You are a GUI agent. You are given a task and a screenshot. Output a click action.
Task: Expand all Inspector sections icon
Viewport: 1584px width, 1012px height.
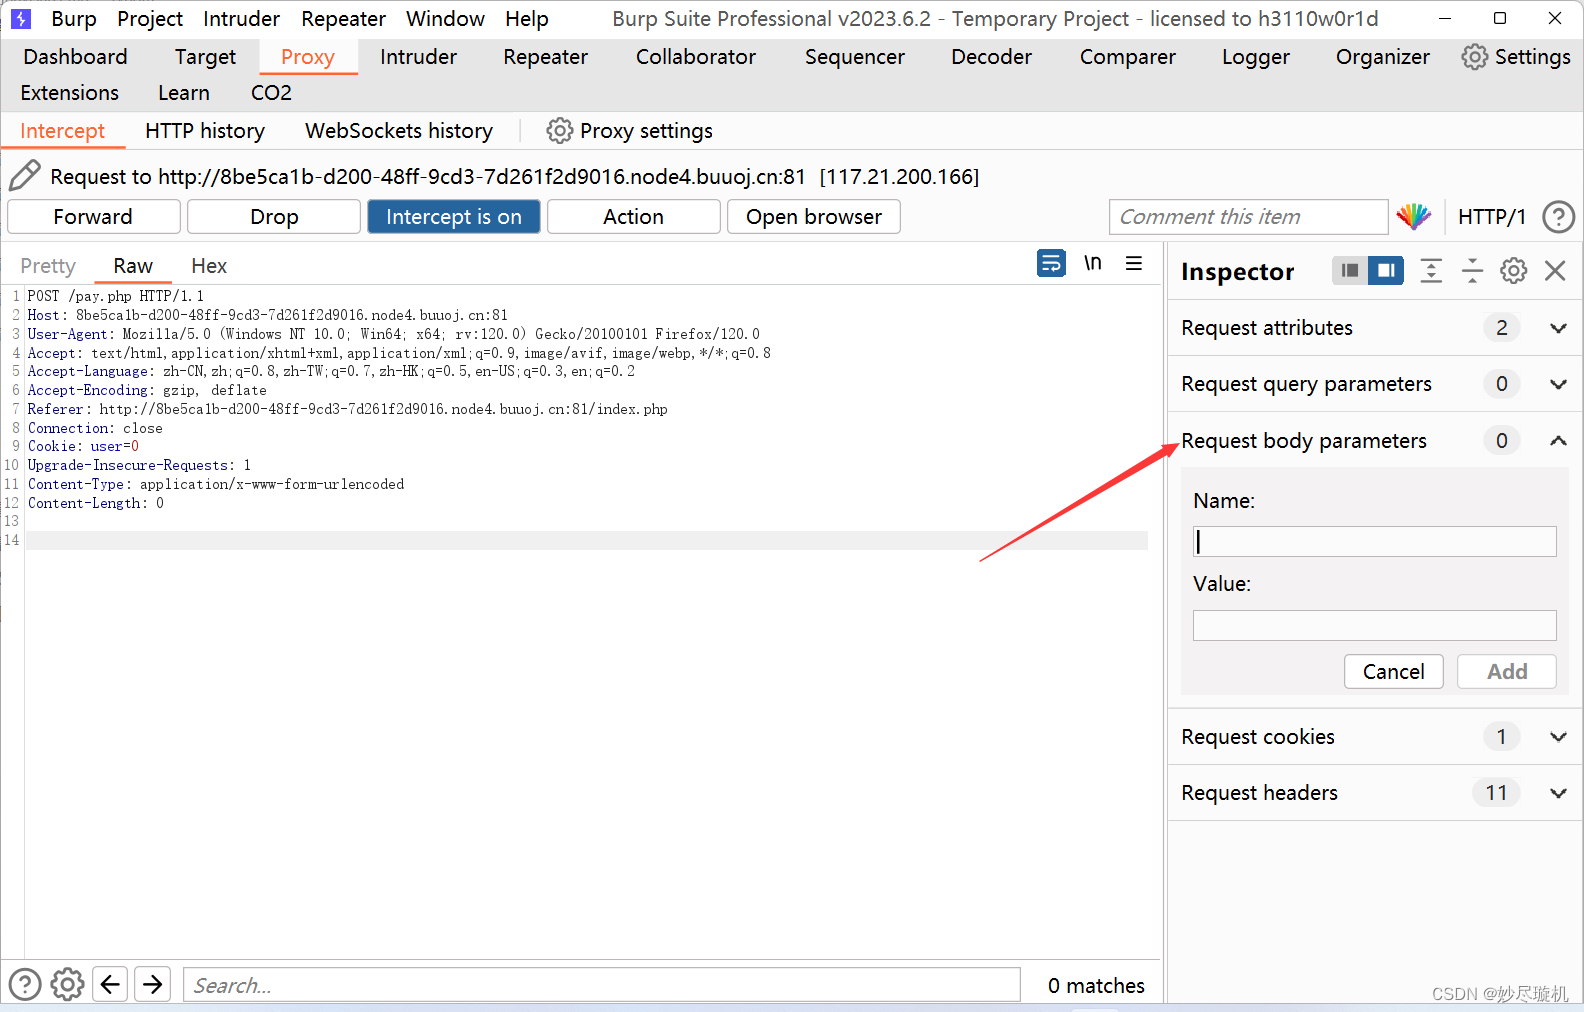click(1431, 270)
